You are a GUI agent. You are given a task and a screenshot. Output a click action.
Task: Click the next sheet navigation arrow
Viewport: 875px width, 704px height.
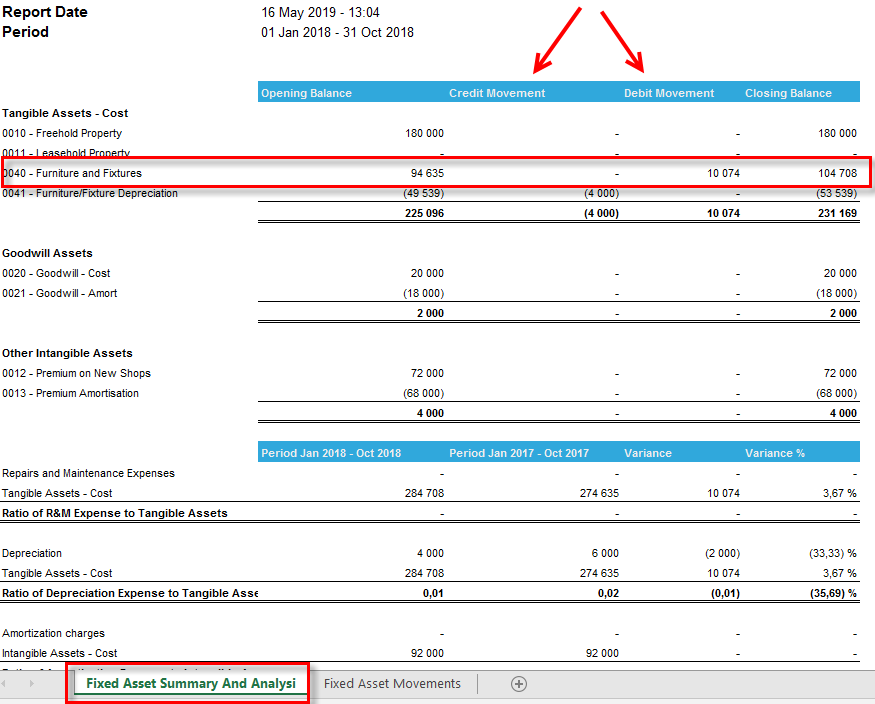coord(31,683)
